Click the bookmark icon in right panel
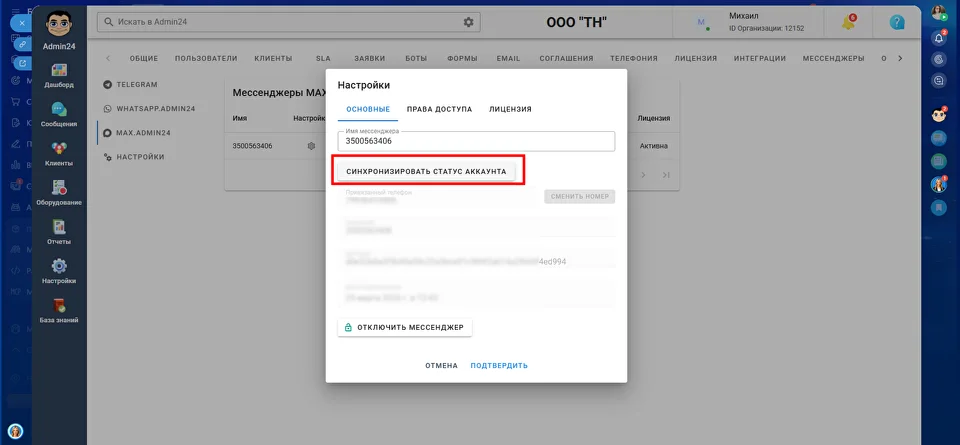The image size is (960, 445). tap(939, 208)
